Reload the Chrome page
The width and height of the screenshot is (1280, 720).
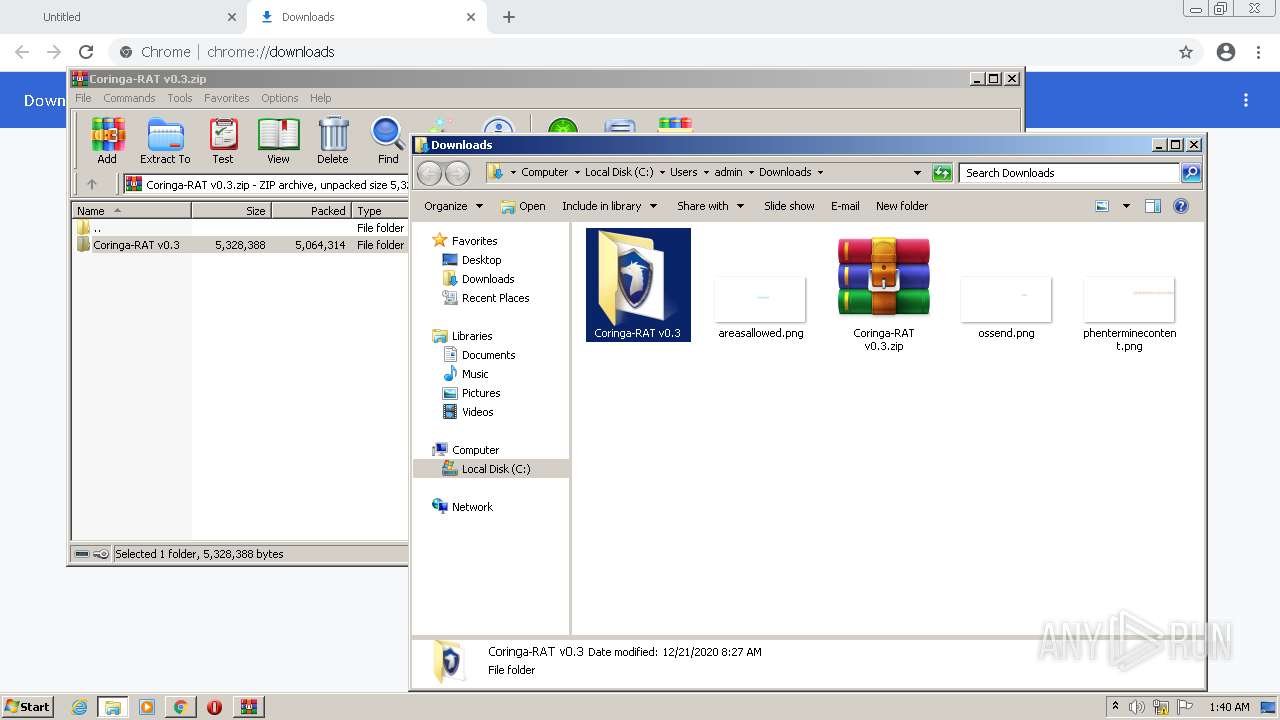pos(86,52)
